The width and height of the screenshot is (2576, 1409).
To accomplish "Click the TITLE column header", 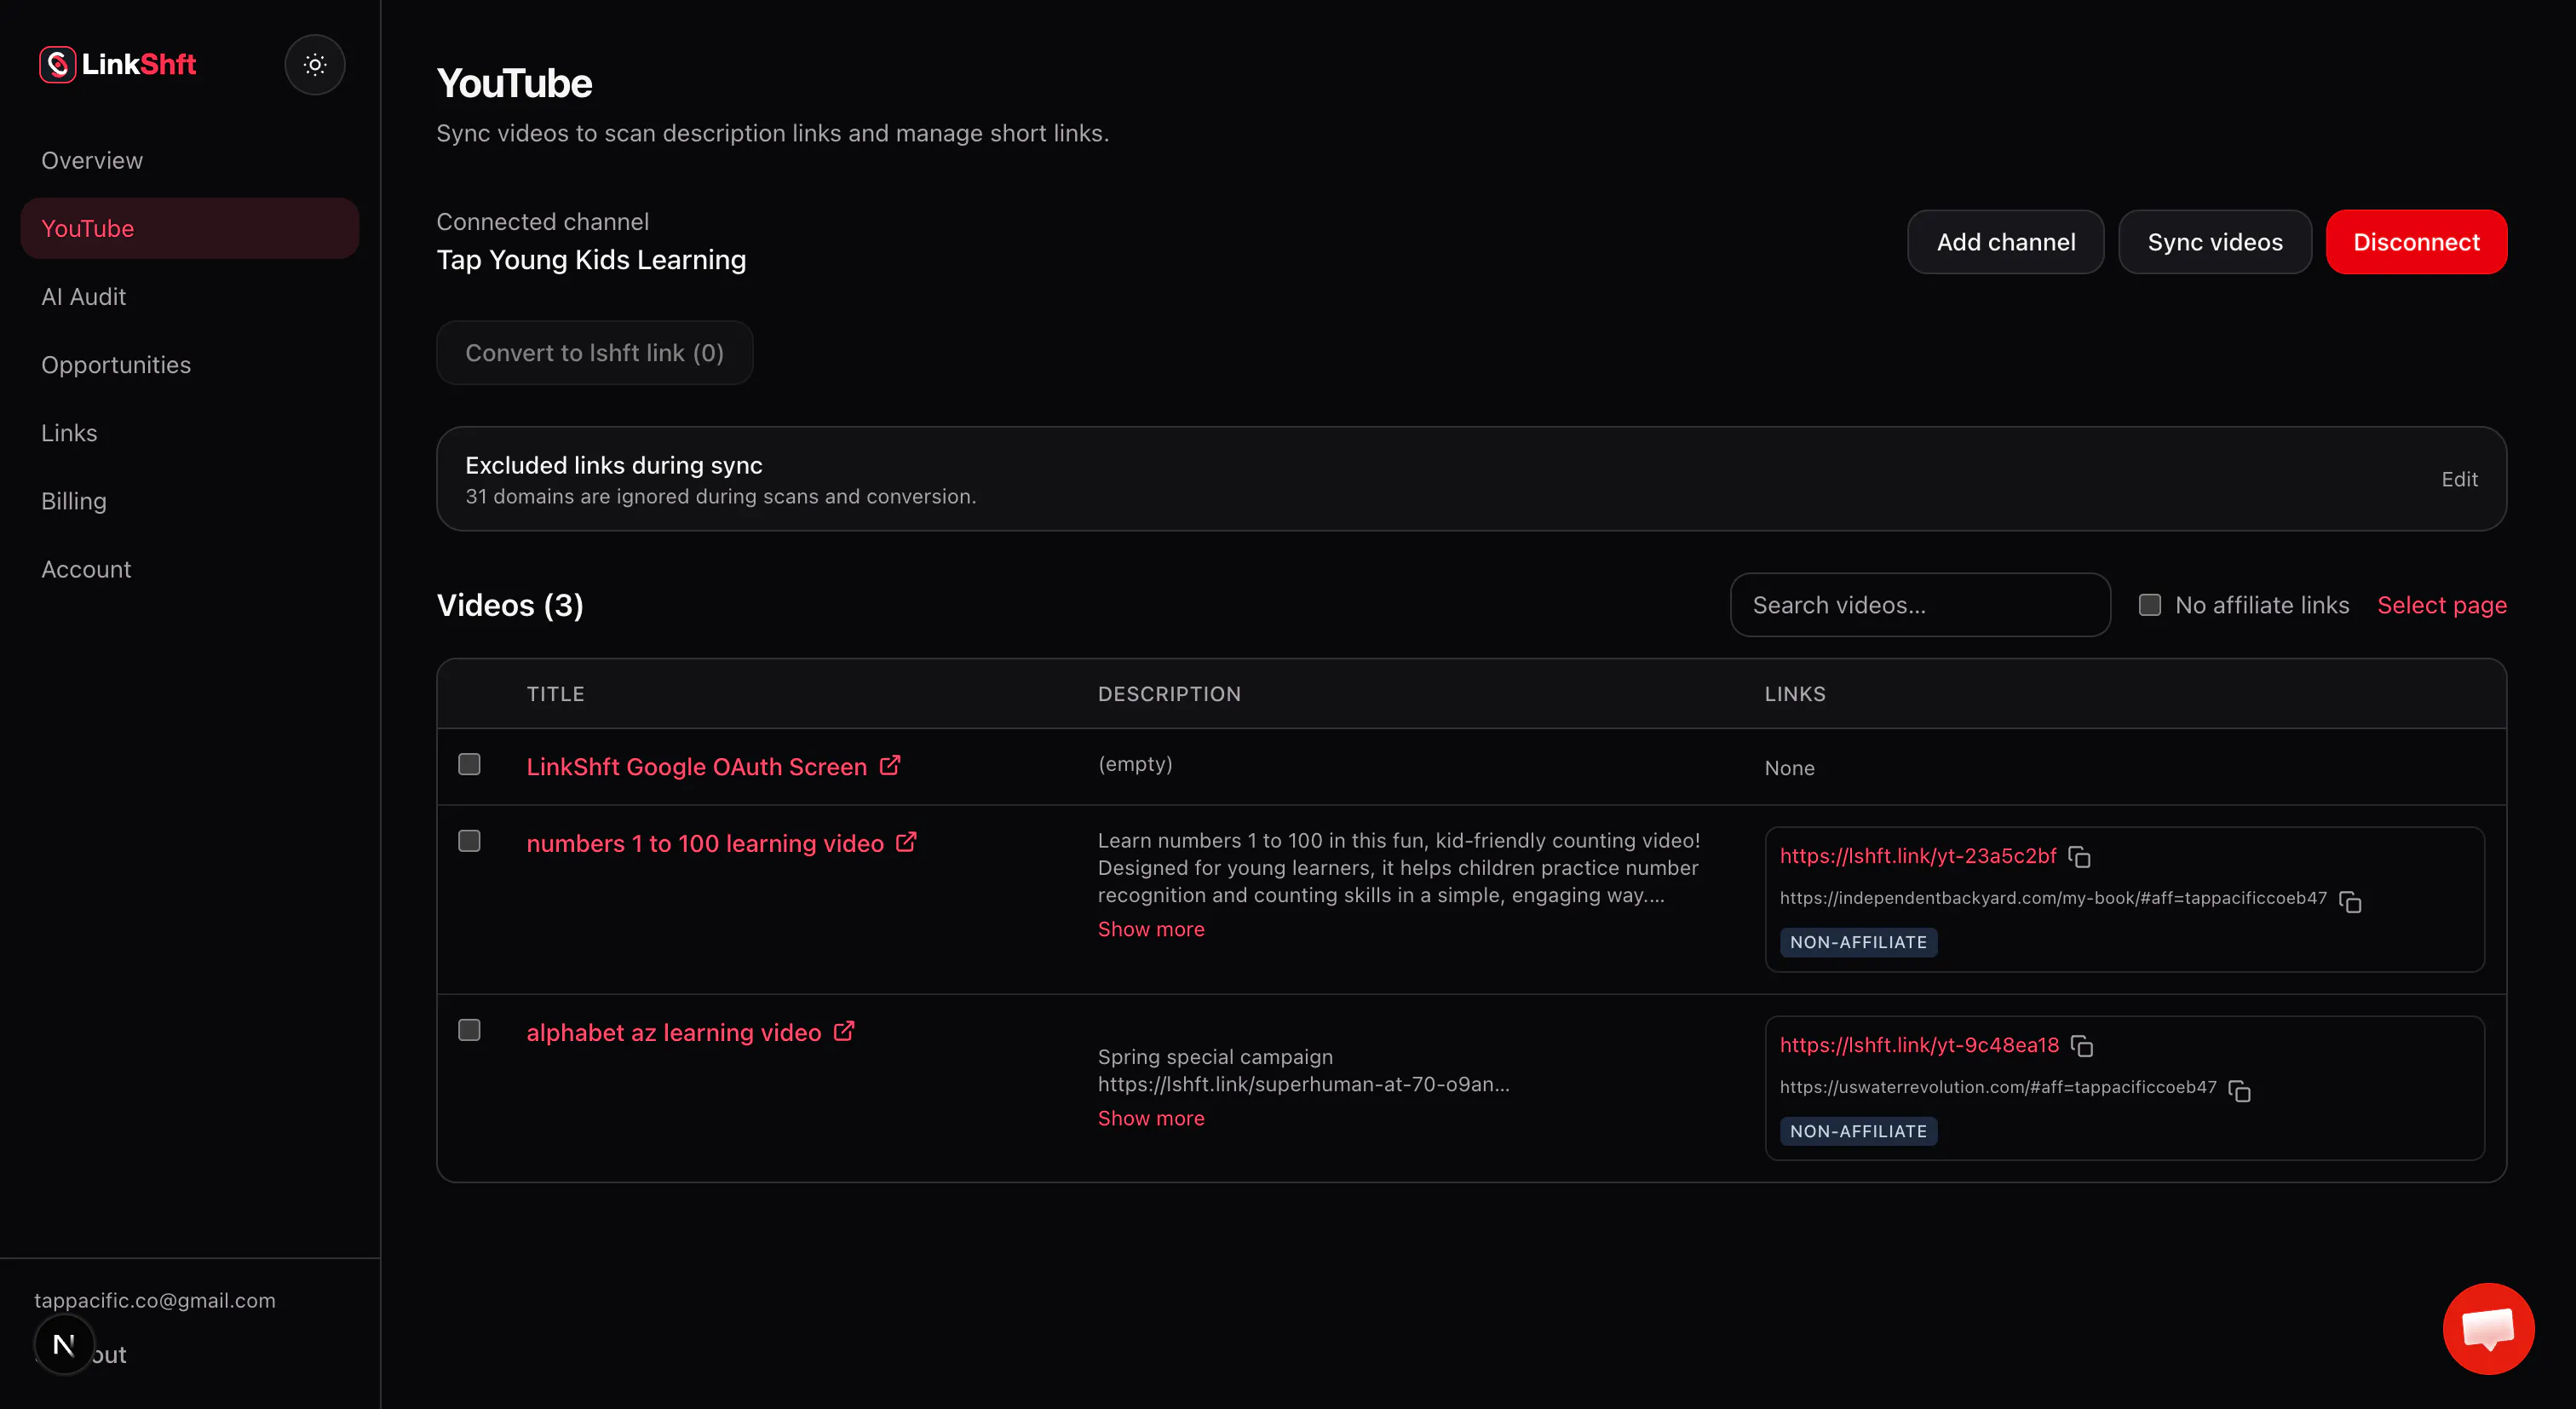I will coord(555,694).
